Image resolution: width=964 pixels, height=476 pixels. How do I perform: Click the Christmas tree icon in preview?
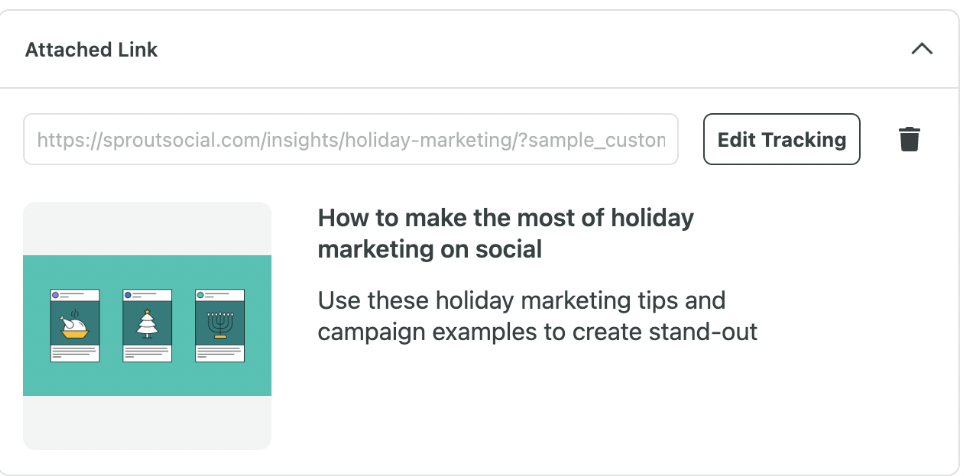click(x=147, y=323)
